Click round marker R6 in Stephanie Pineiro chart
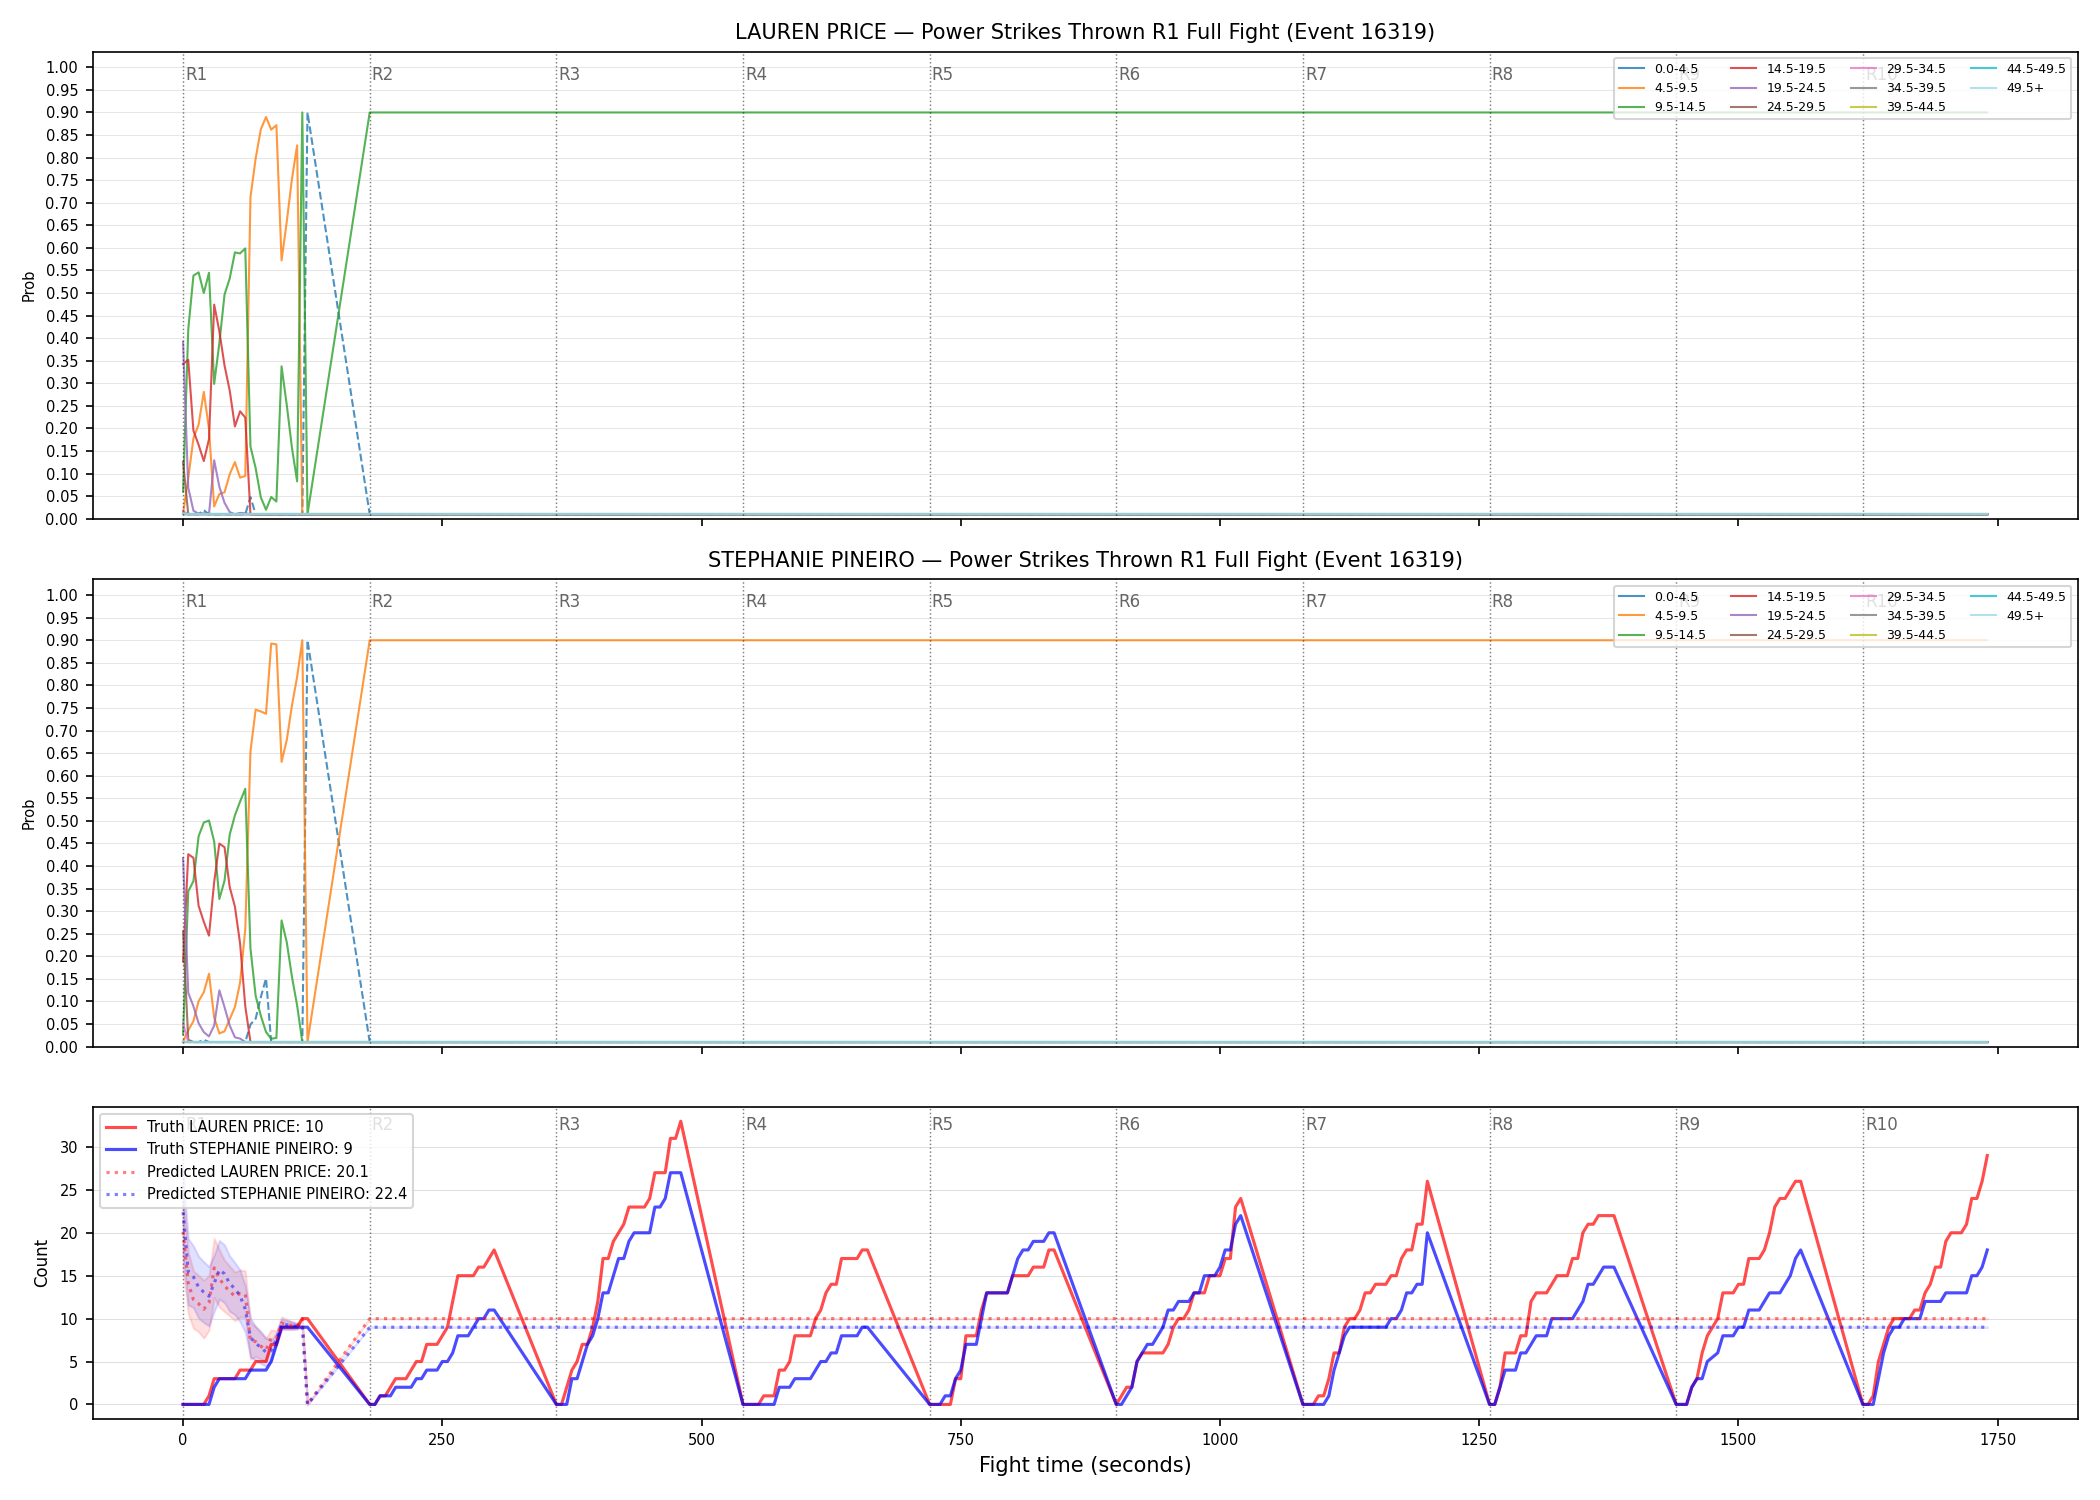Image resolution: width=2100 pixels, height=1500 pixels. pos(1129,601)
